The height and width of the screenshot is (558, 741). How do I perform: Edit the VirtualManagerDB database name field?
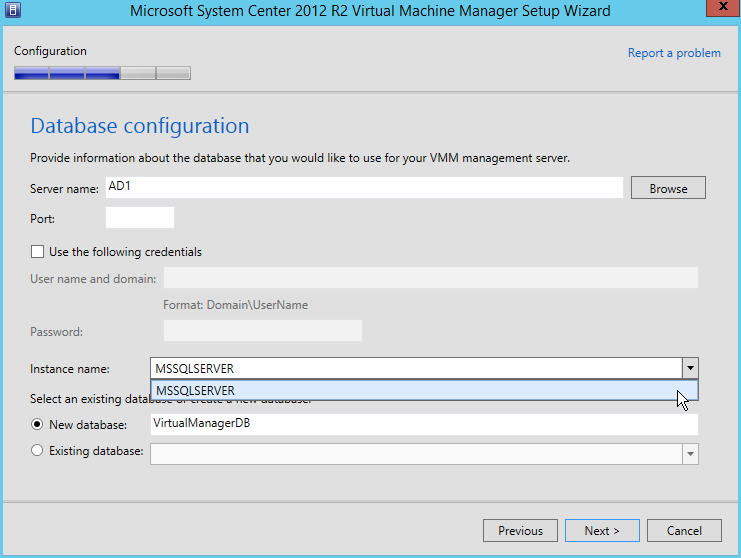(x=423, y=424)
